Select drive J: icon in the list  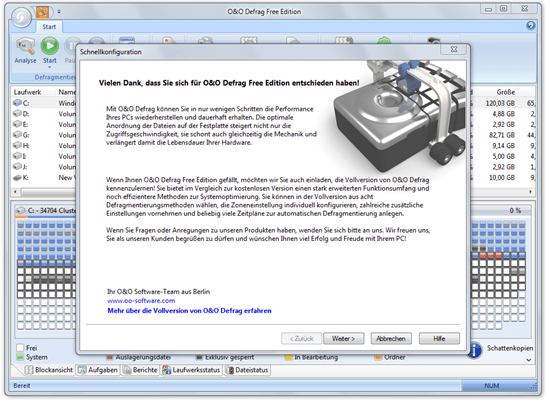(18, 167)
